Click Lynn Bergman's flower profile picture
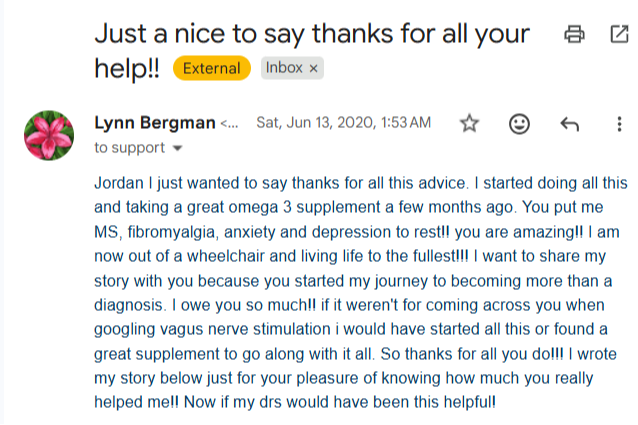This screenshot has width=638, height=425. click(49, 135)
